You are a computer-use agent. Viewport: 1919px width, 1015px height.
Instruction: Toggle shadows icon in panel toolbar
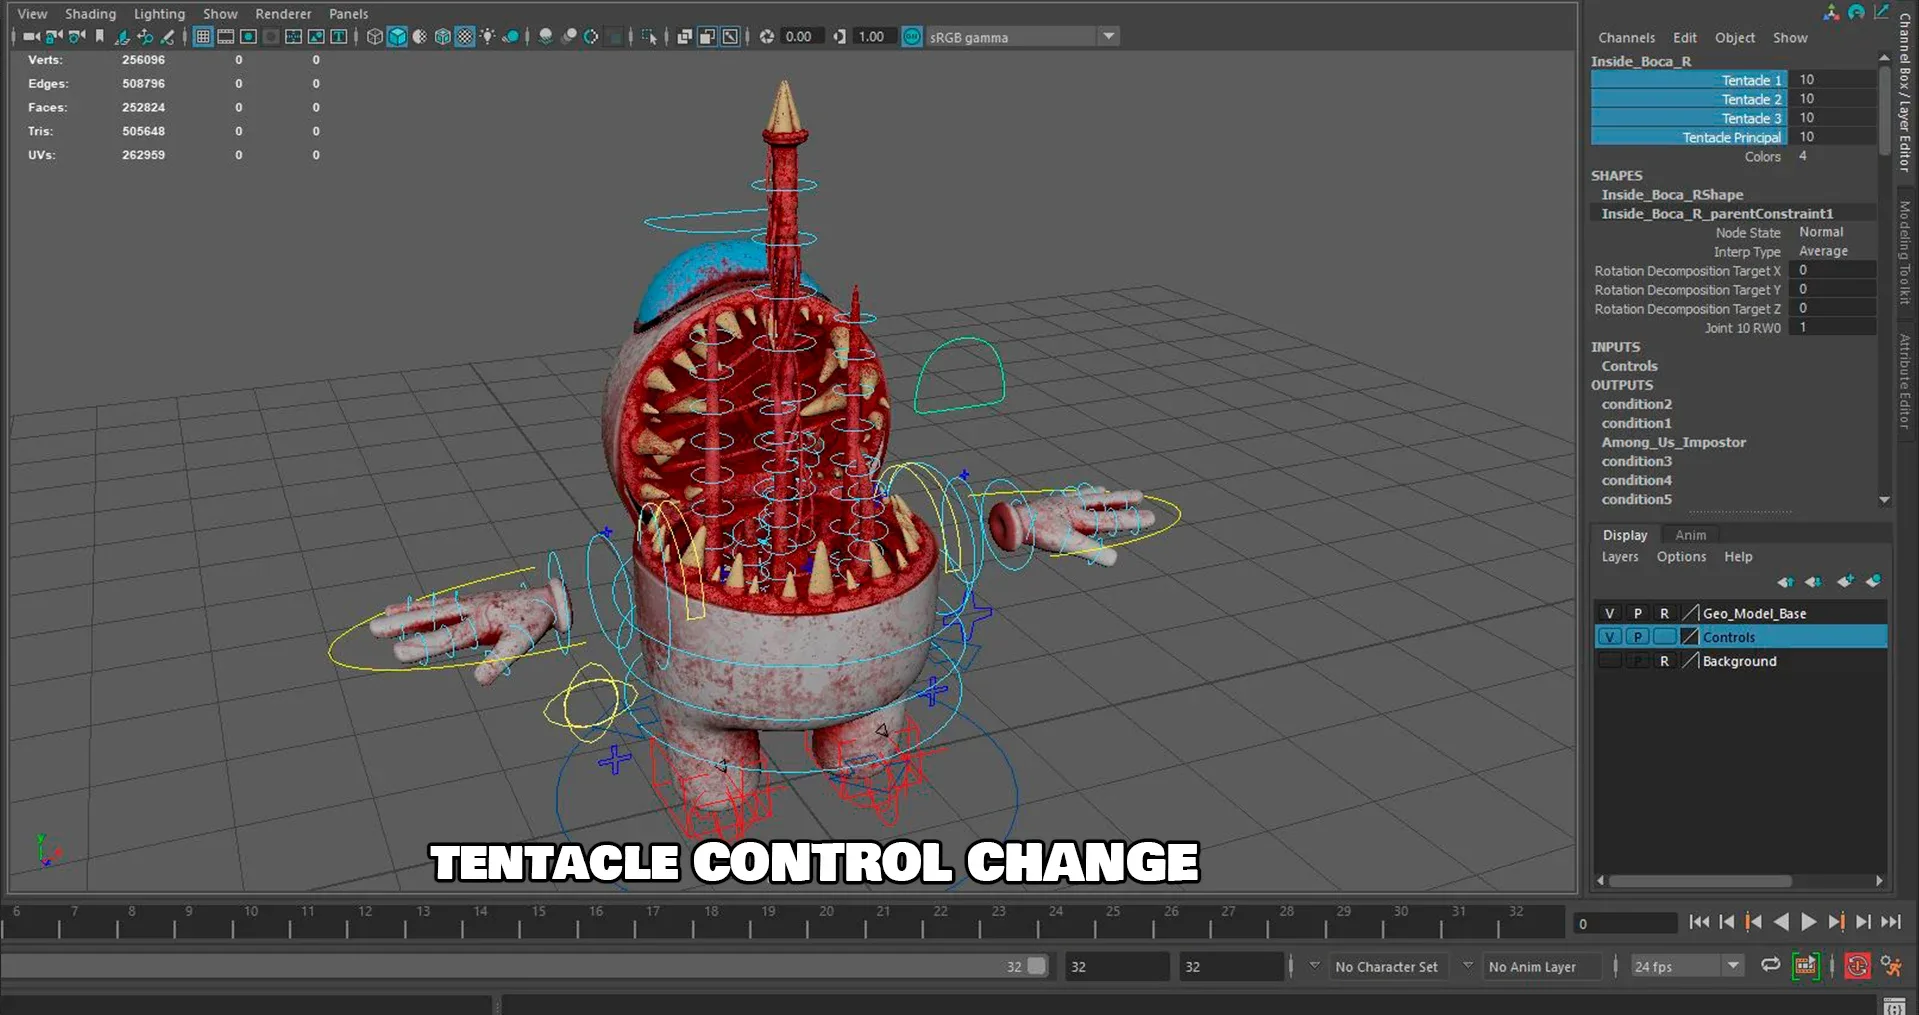(510, 37)
